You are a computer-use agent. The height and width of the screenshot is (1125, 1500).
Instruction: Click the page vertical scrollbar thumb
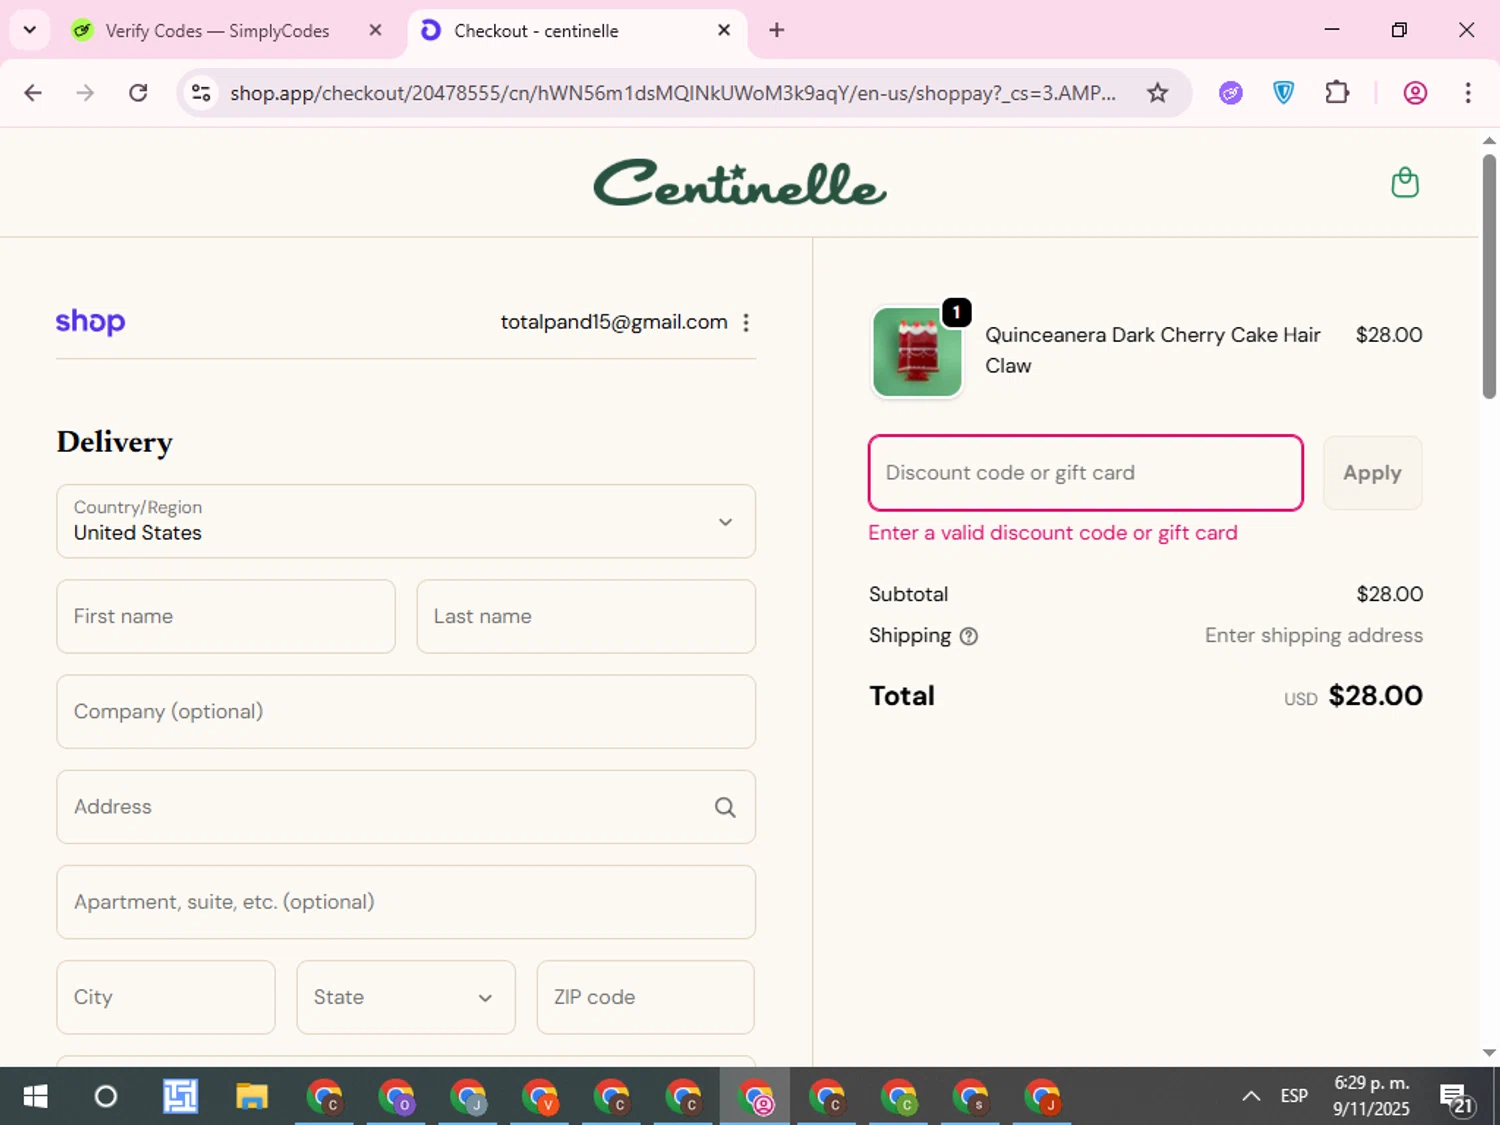pos(1489,276)
